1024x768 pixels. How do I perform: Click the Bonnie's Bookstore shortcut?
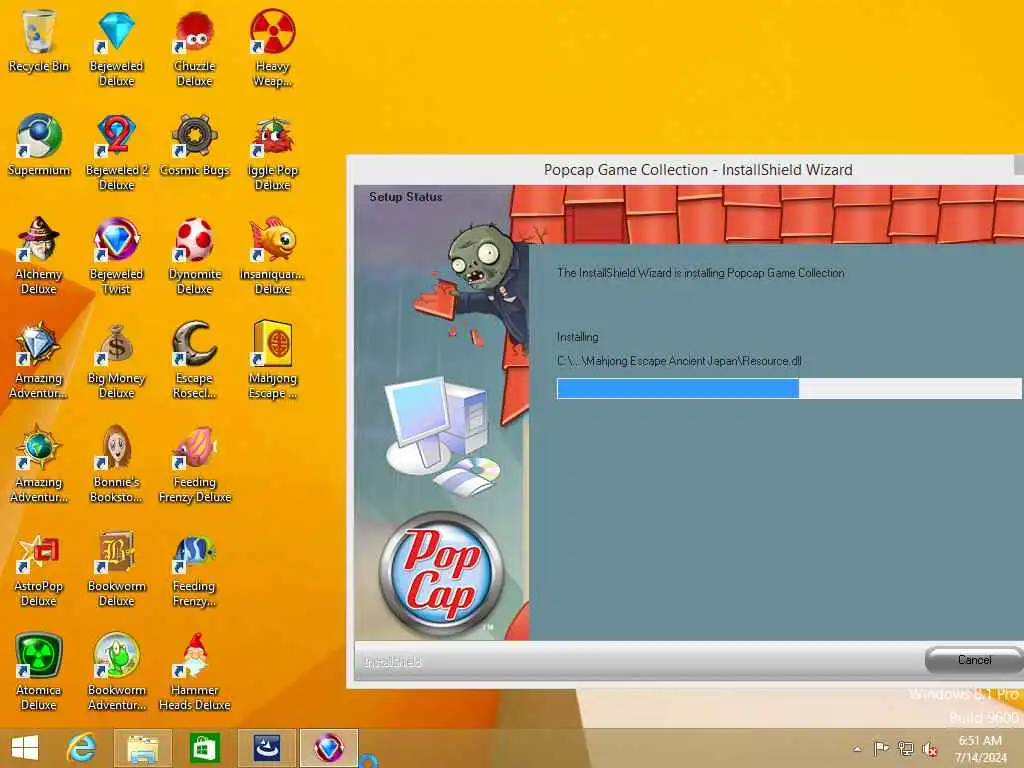(x=116, y=463)
